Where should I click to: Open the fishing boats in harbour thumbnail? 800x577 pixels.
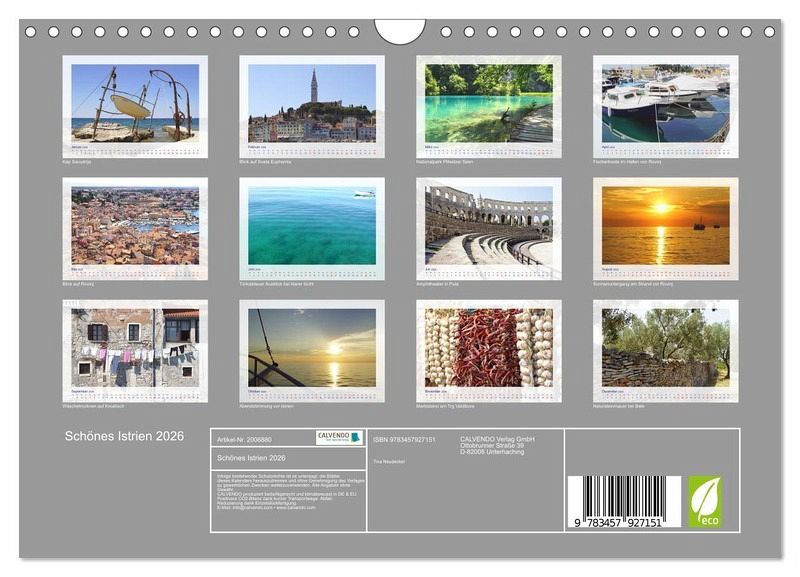(666, 107)
